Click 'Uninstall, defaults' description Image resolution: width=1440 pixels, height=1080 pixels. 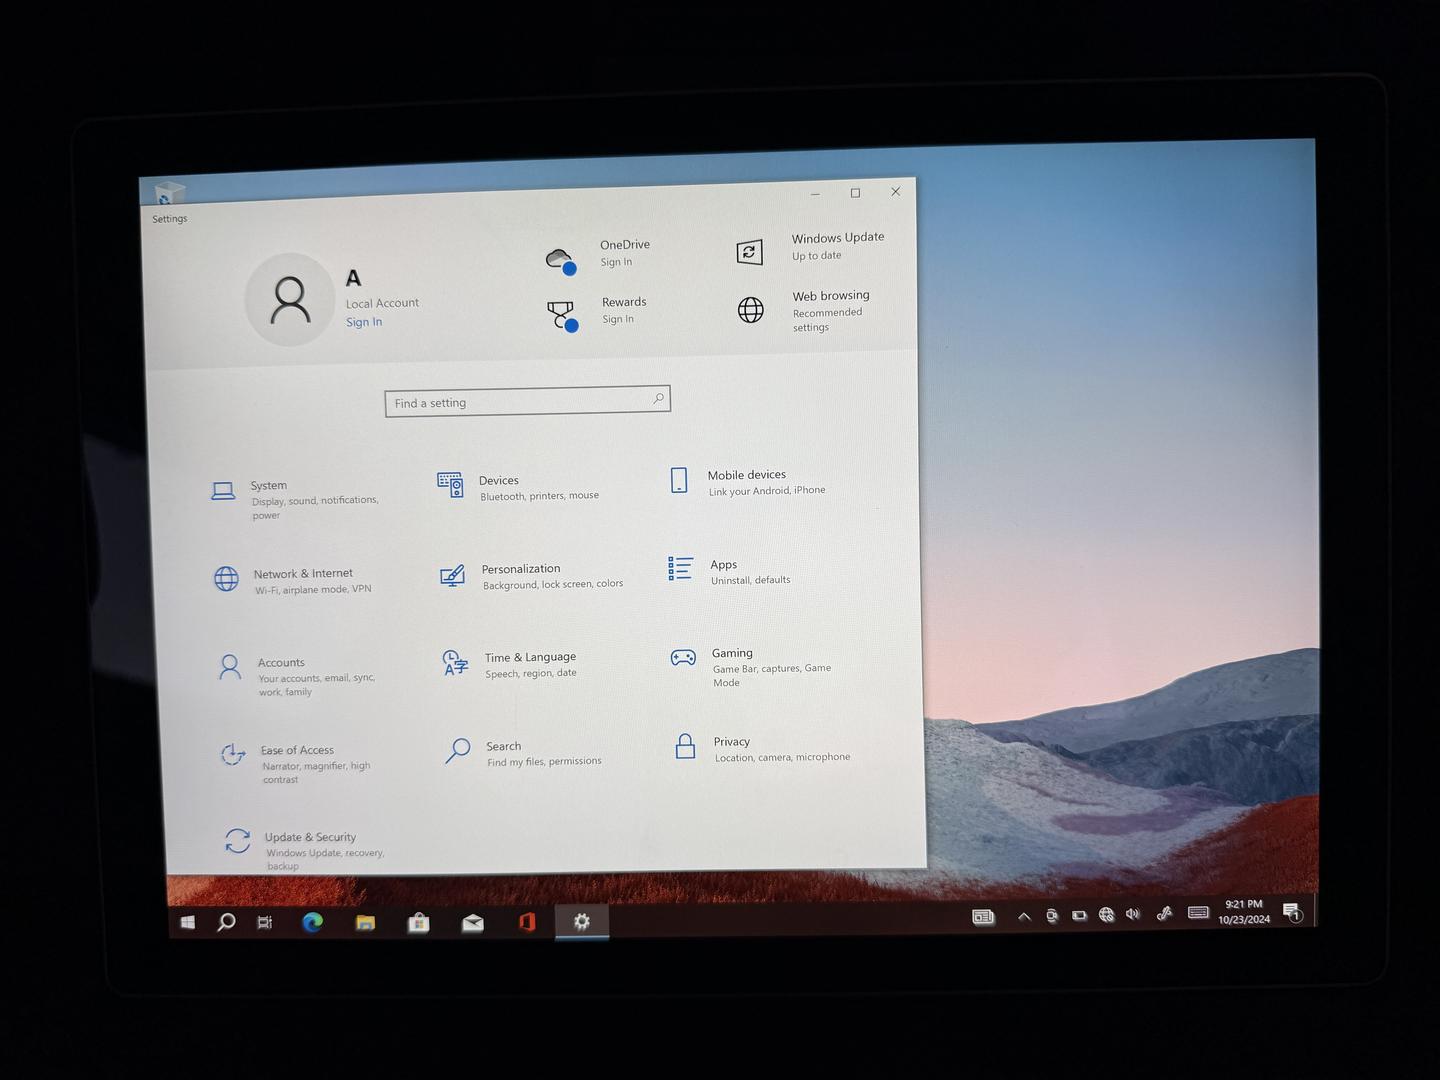tap(751, 580)
